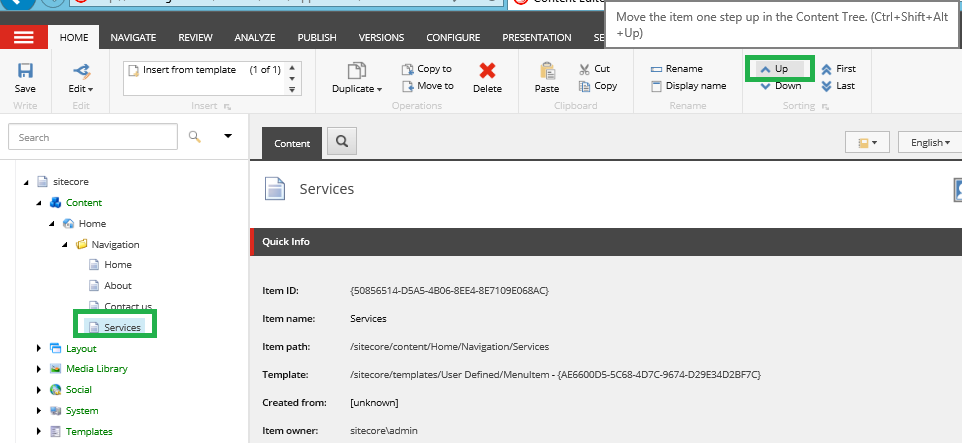Collapse the sitecore root node
Viewport: 962px width, 443px height.
(26, 182)
